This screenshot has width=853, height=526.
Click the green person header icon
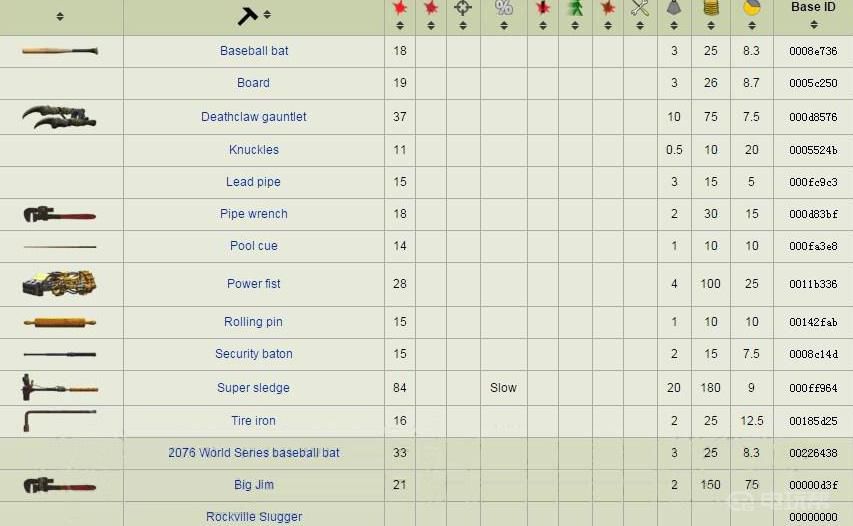pyautogui.click(x=575, y=8)
